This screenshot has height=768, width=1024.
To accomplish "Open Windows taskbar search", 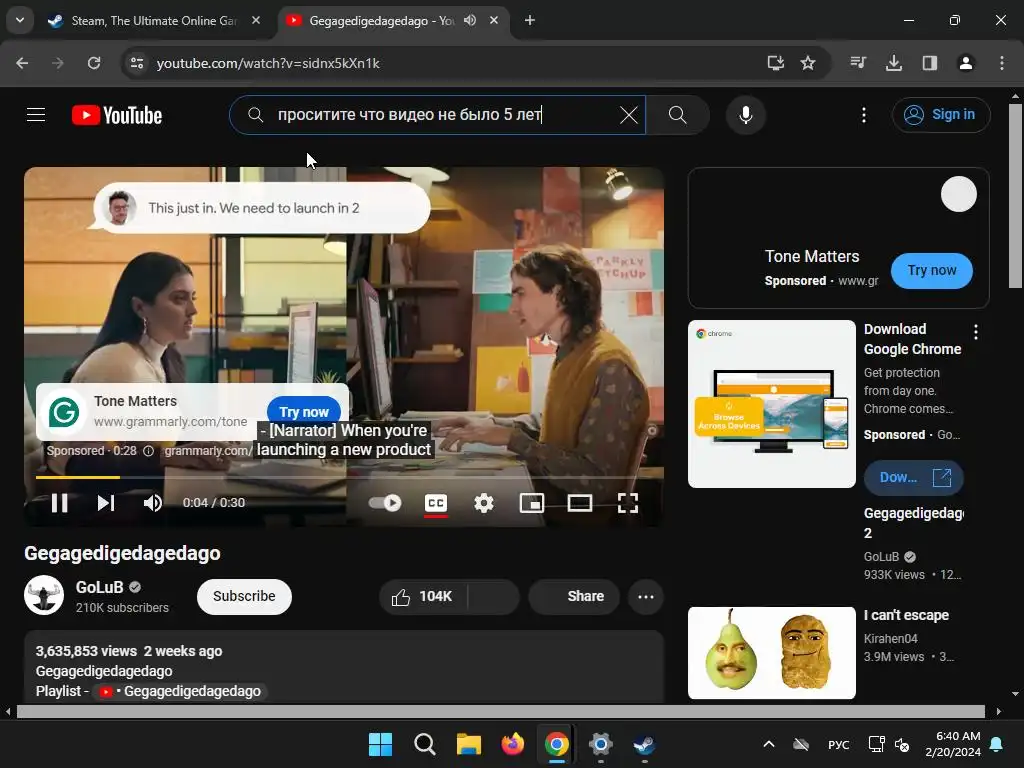I will 424,744.
